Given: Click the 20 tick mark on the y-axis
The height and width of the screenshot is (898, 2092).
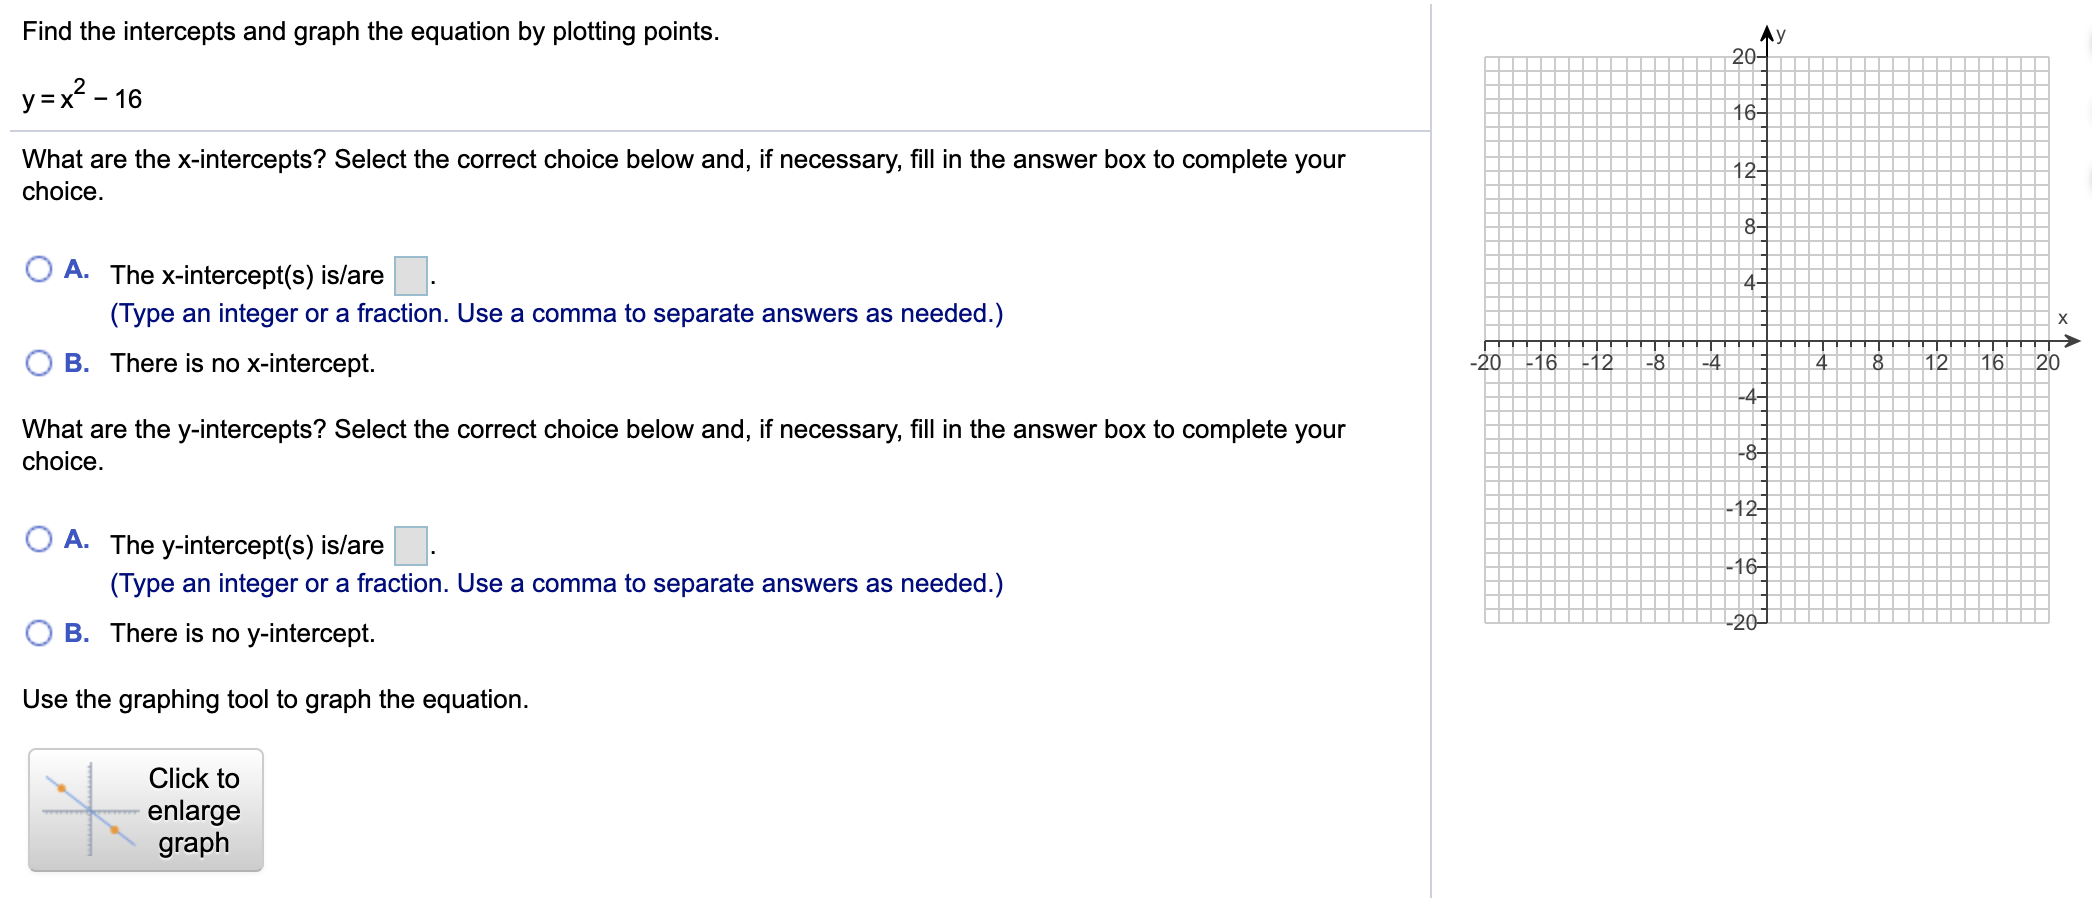Looking at the screenshot, I should click(x=1762, y=57).
